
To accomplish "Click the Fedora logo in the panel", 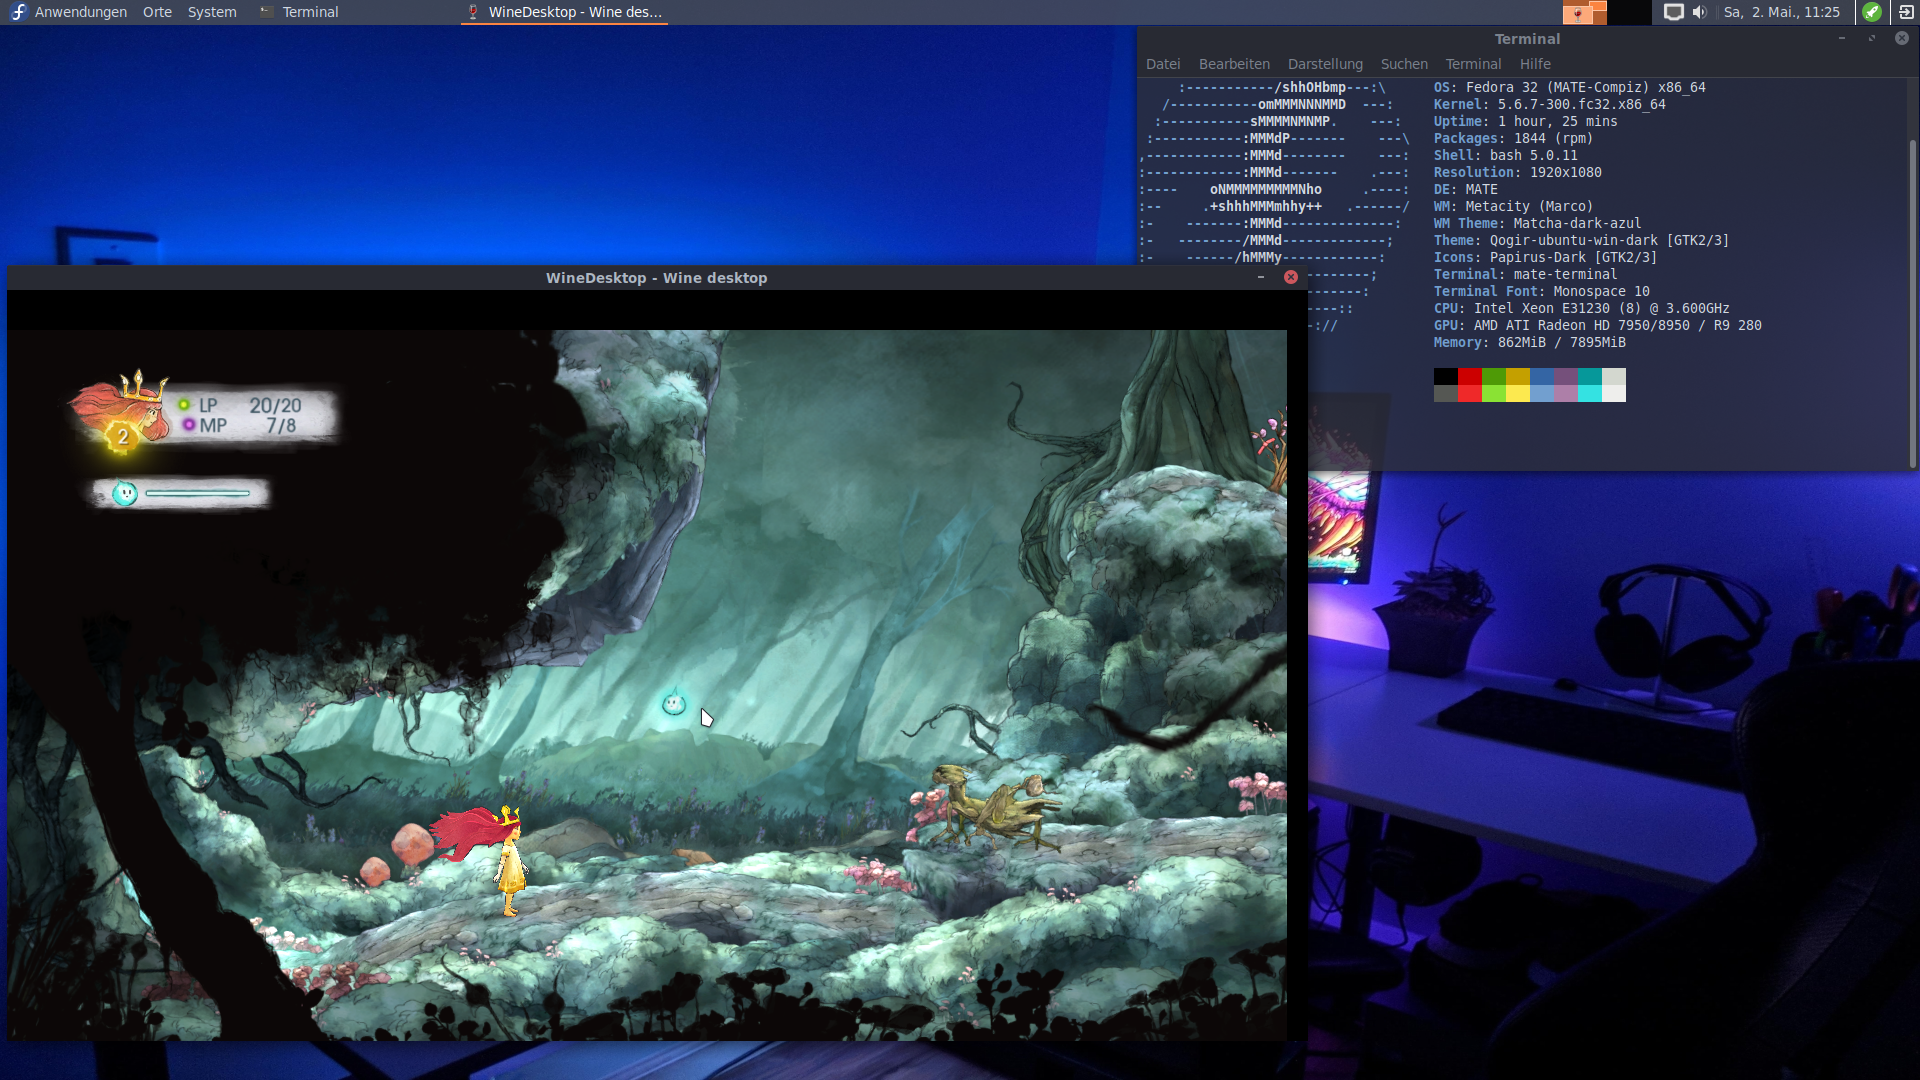I will click(18, 12).
